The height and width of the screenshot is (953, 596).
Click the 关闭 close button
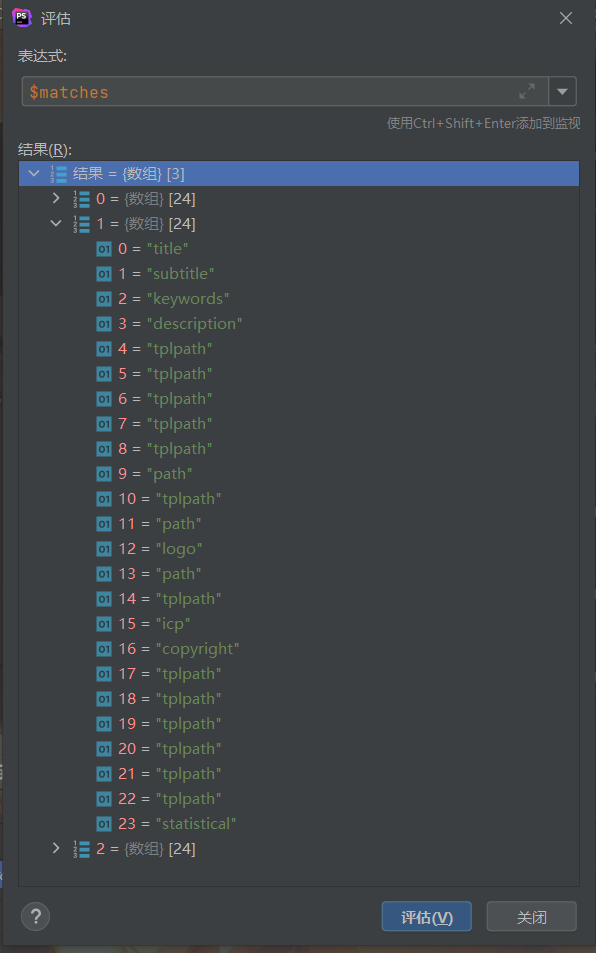pyautogui.click(x=532, y=917)
